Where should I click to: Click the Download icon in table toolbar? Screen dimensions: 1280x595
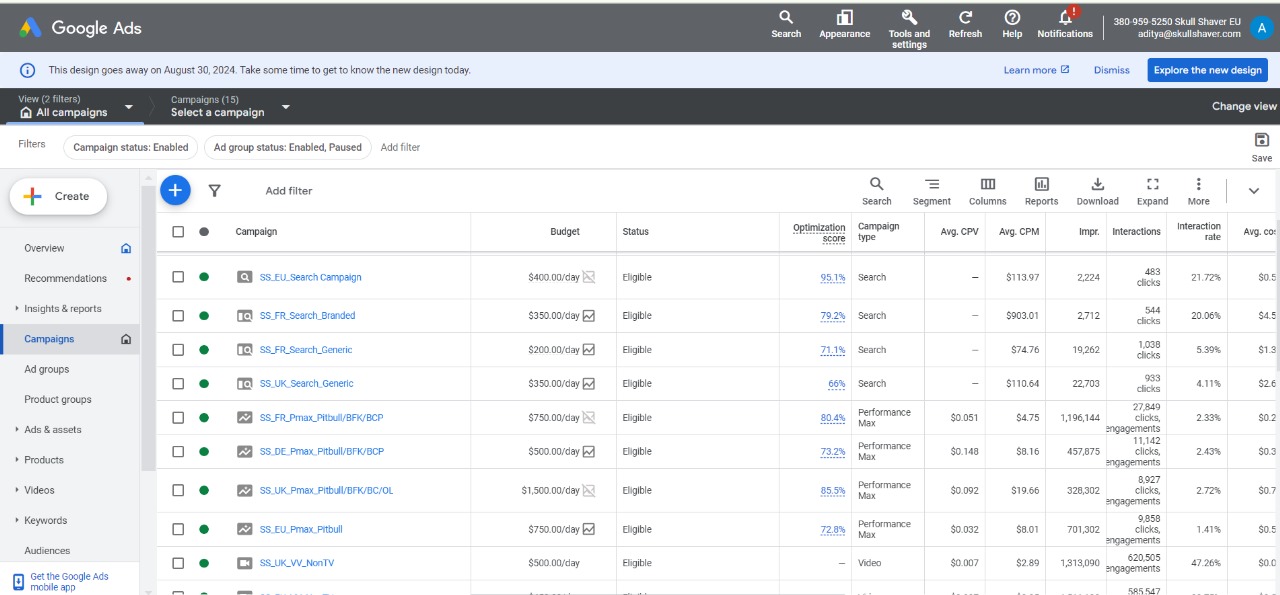coord(1097,185)
